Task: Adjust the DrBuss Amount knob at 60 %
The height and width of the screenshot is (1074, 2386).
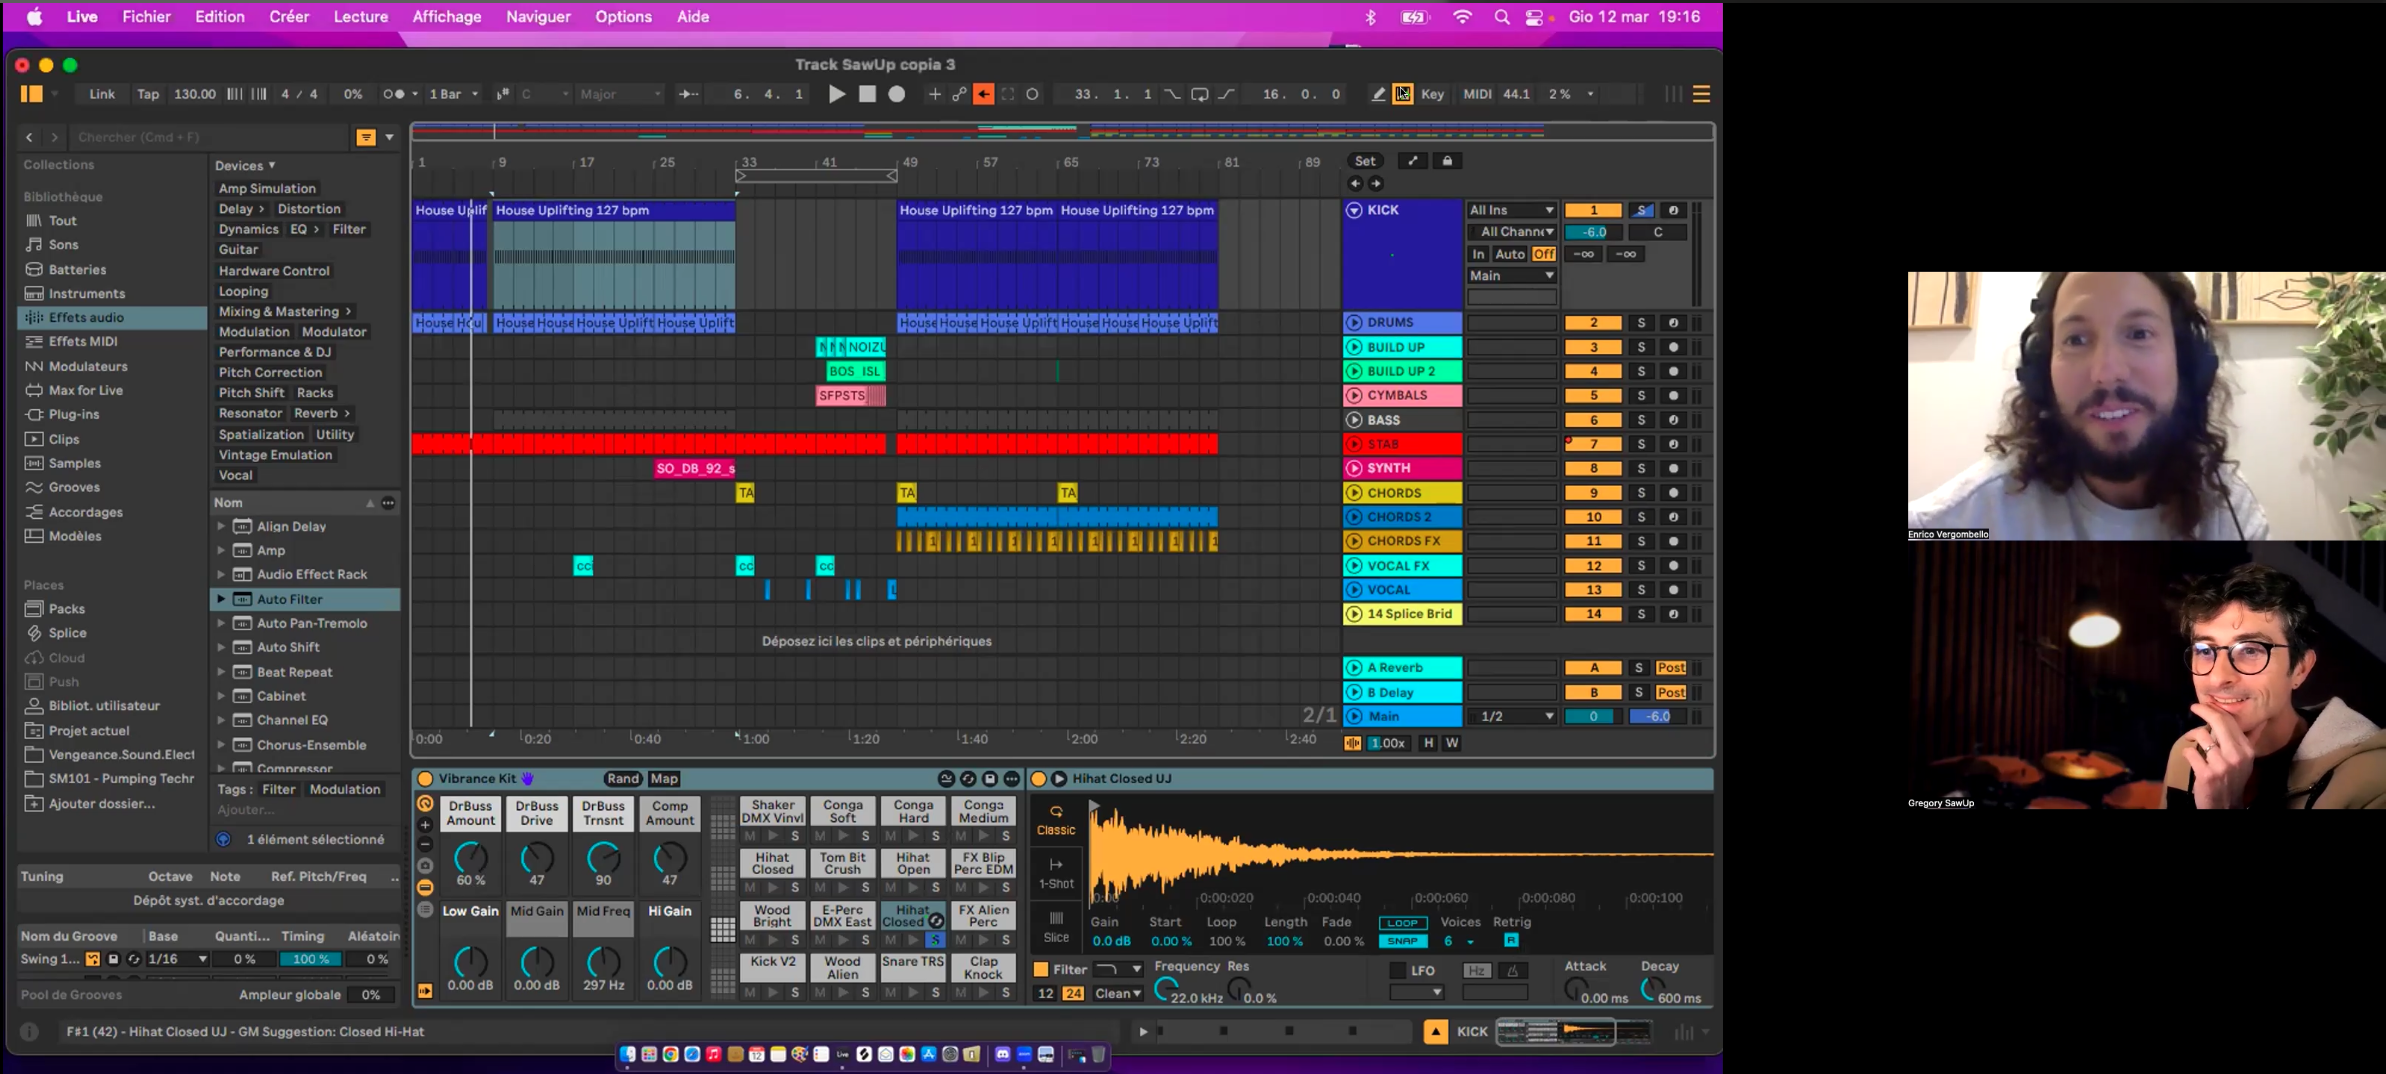Action: click(471, 857)
